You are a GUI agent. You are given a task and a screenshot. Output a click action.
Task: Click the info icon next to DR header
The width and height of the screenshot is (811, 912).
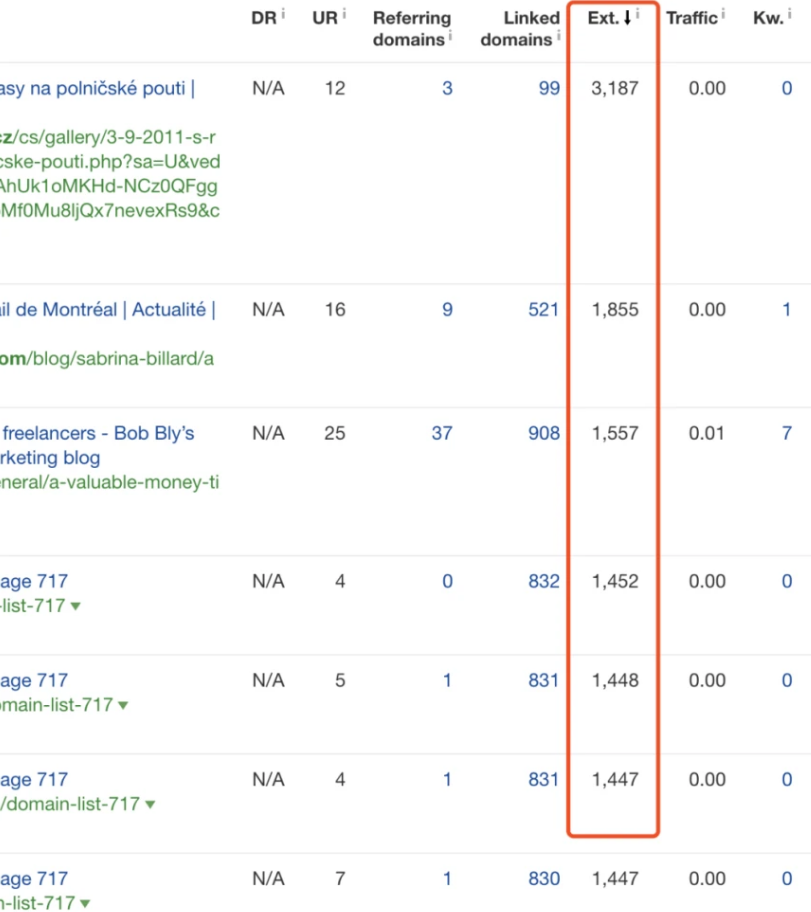(283, 14)
